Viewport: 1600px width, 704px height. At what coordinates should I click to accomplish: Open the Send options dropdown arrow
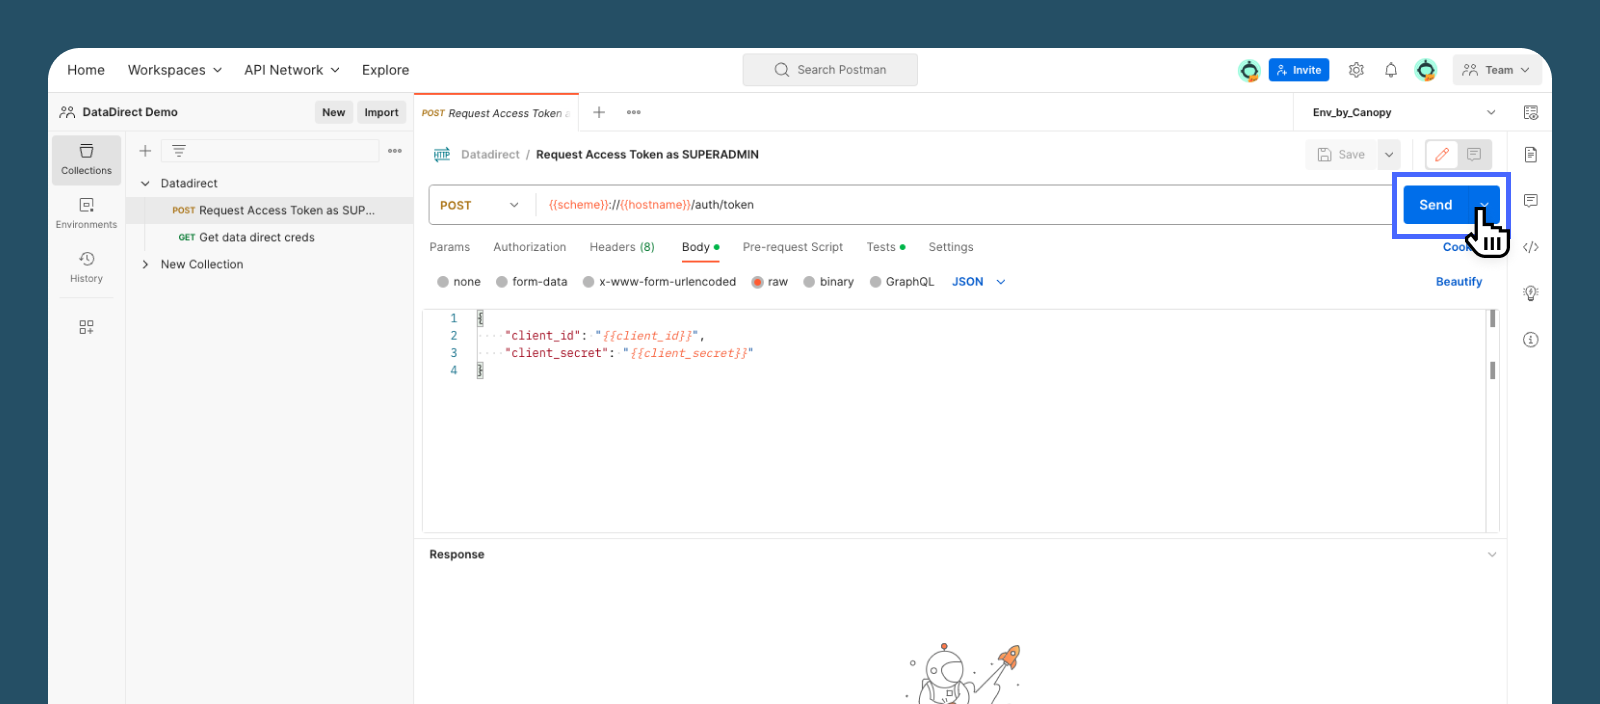tap(1485, 205)
